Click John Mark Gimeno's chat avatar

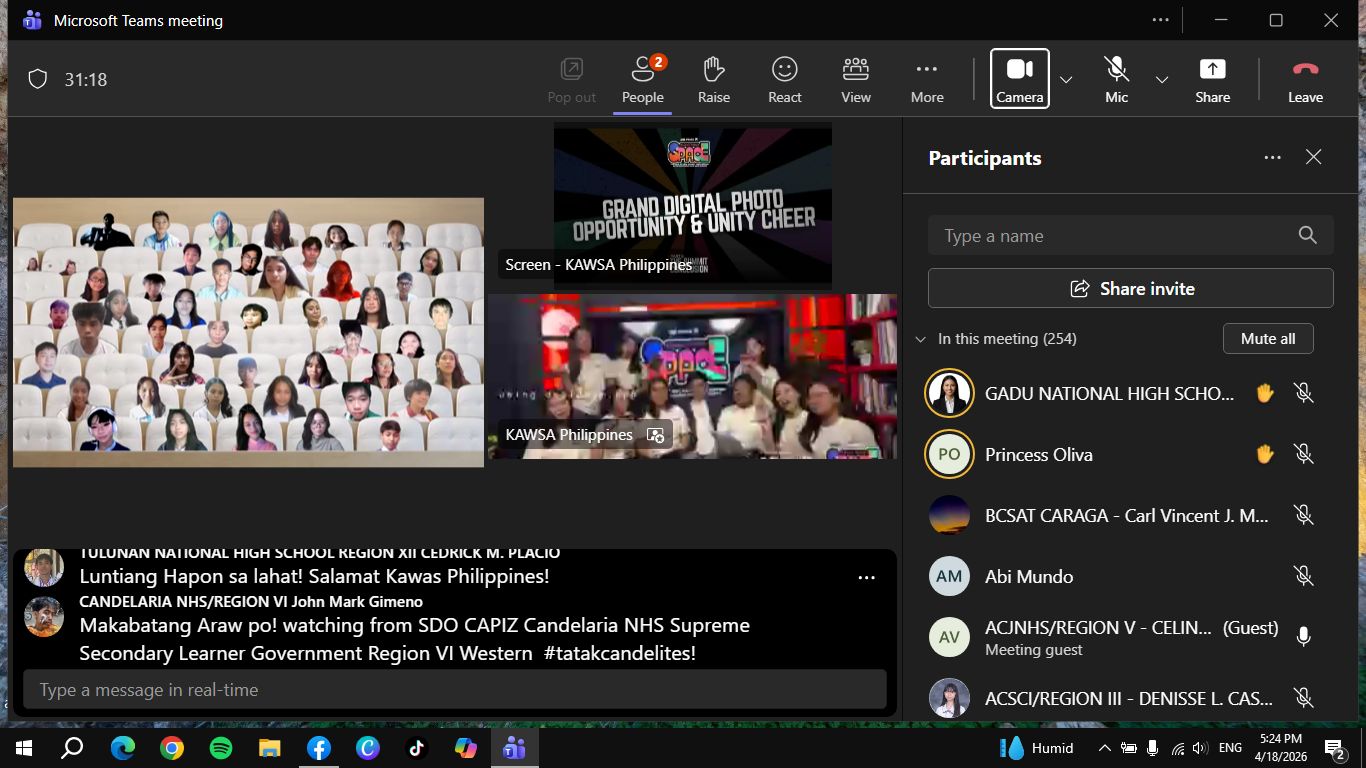44,617
